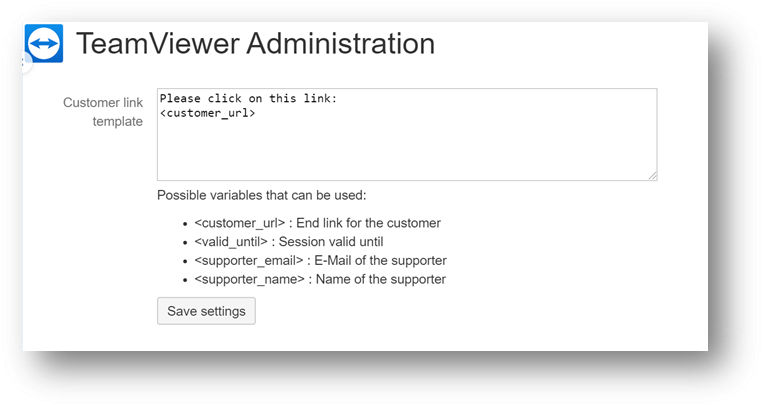The height and width of the screenshot is (406, 762).
Task: Save the settings
Action: click(206, 311)
